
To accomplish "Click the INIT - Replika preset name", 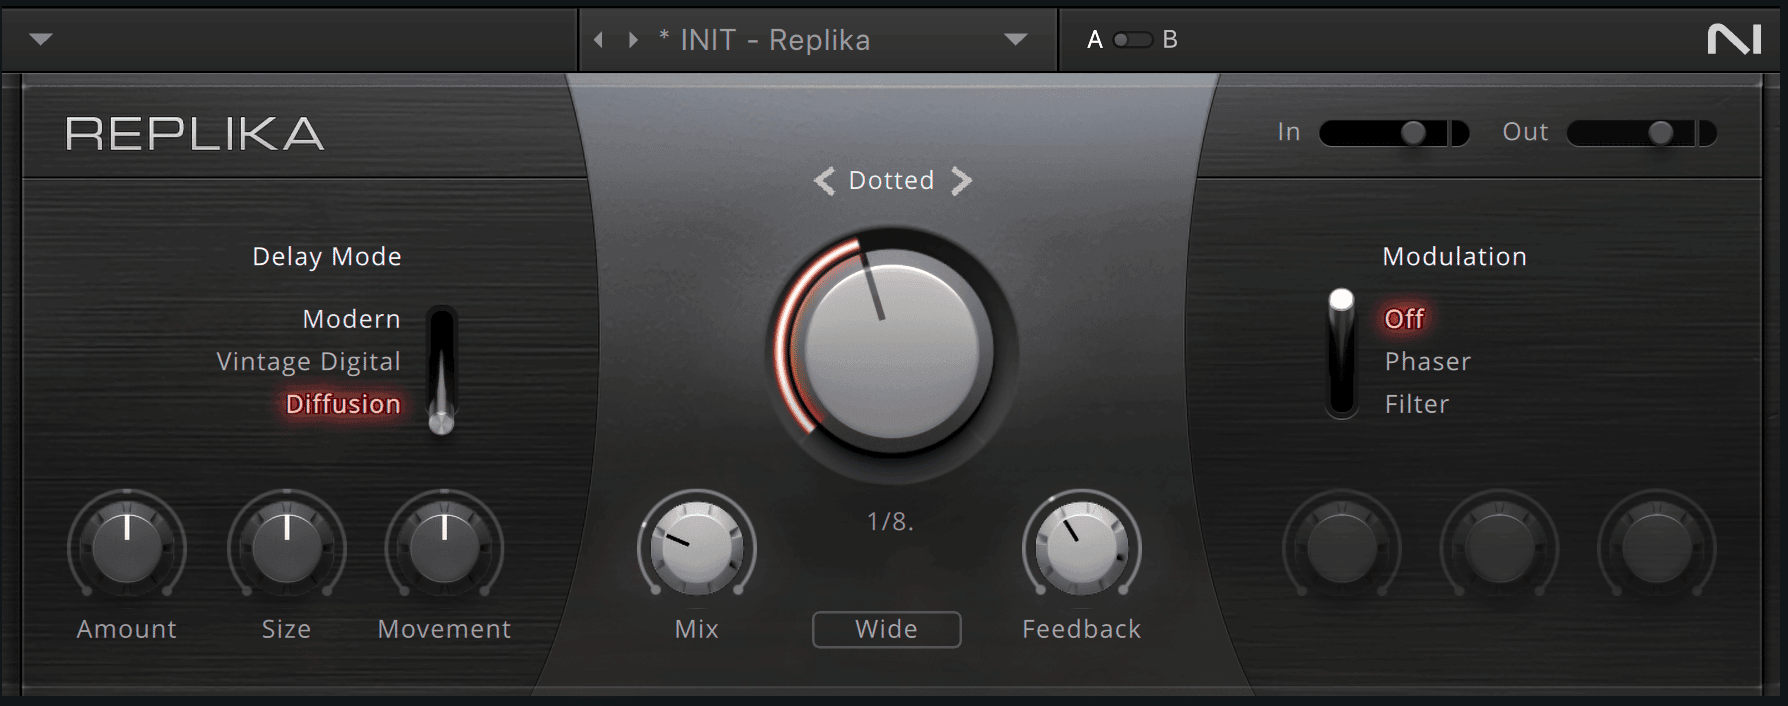I will pyautogui.click(x=764, y=40).
